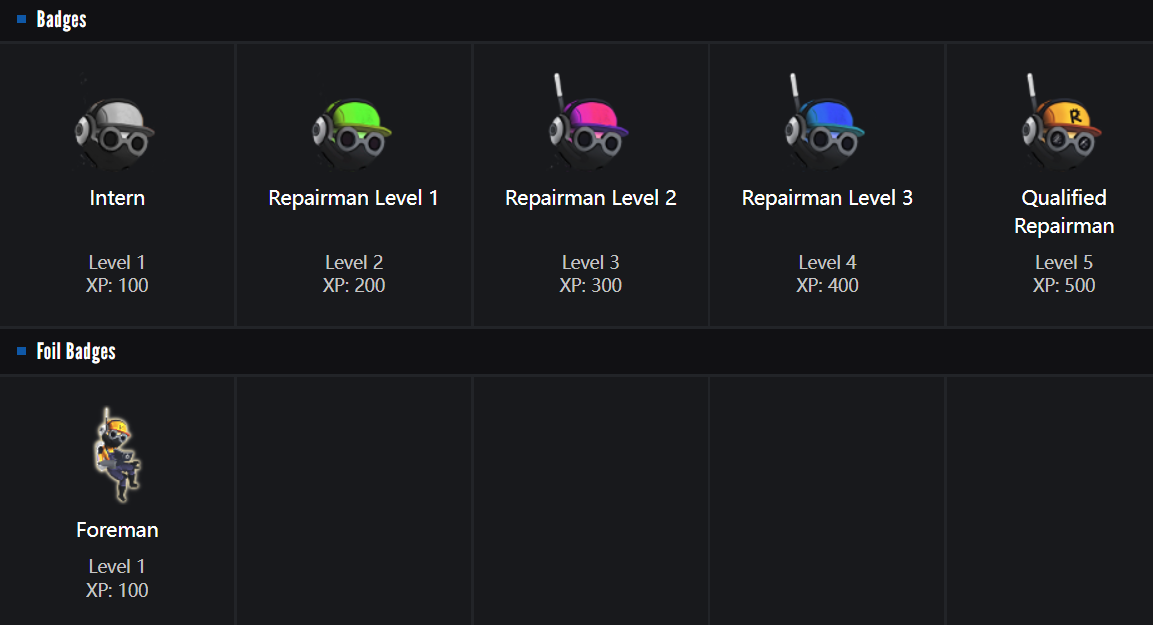Click the blue square beside Foil Badges
The image size is (1153, 625).
click(x=22, y=351)
